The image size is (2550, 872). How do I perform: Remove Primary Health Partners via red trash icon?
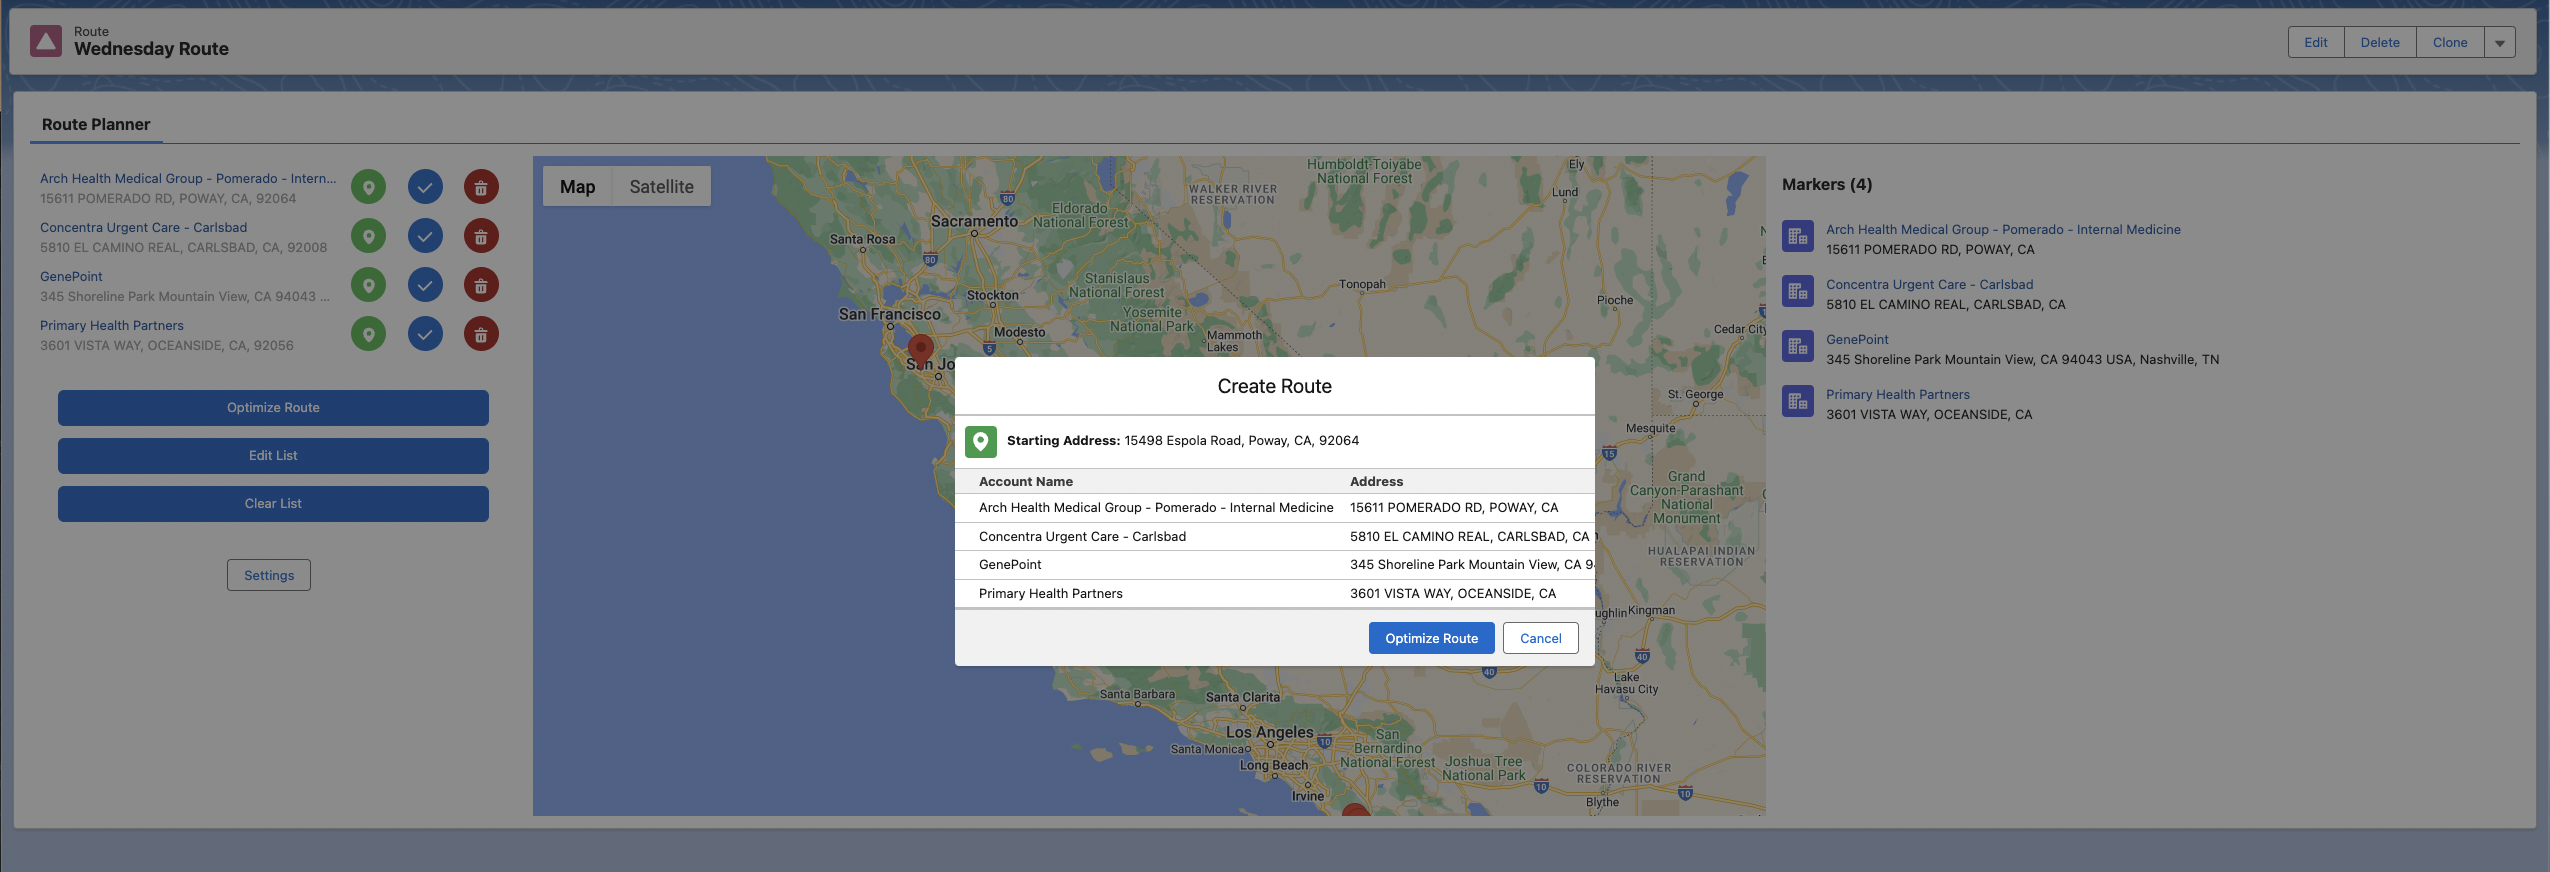click(x=481, y=334)
